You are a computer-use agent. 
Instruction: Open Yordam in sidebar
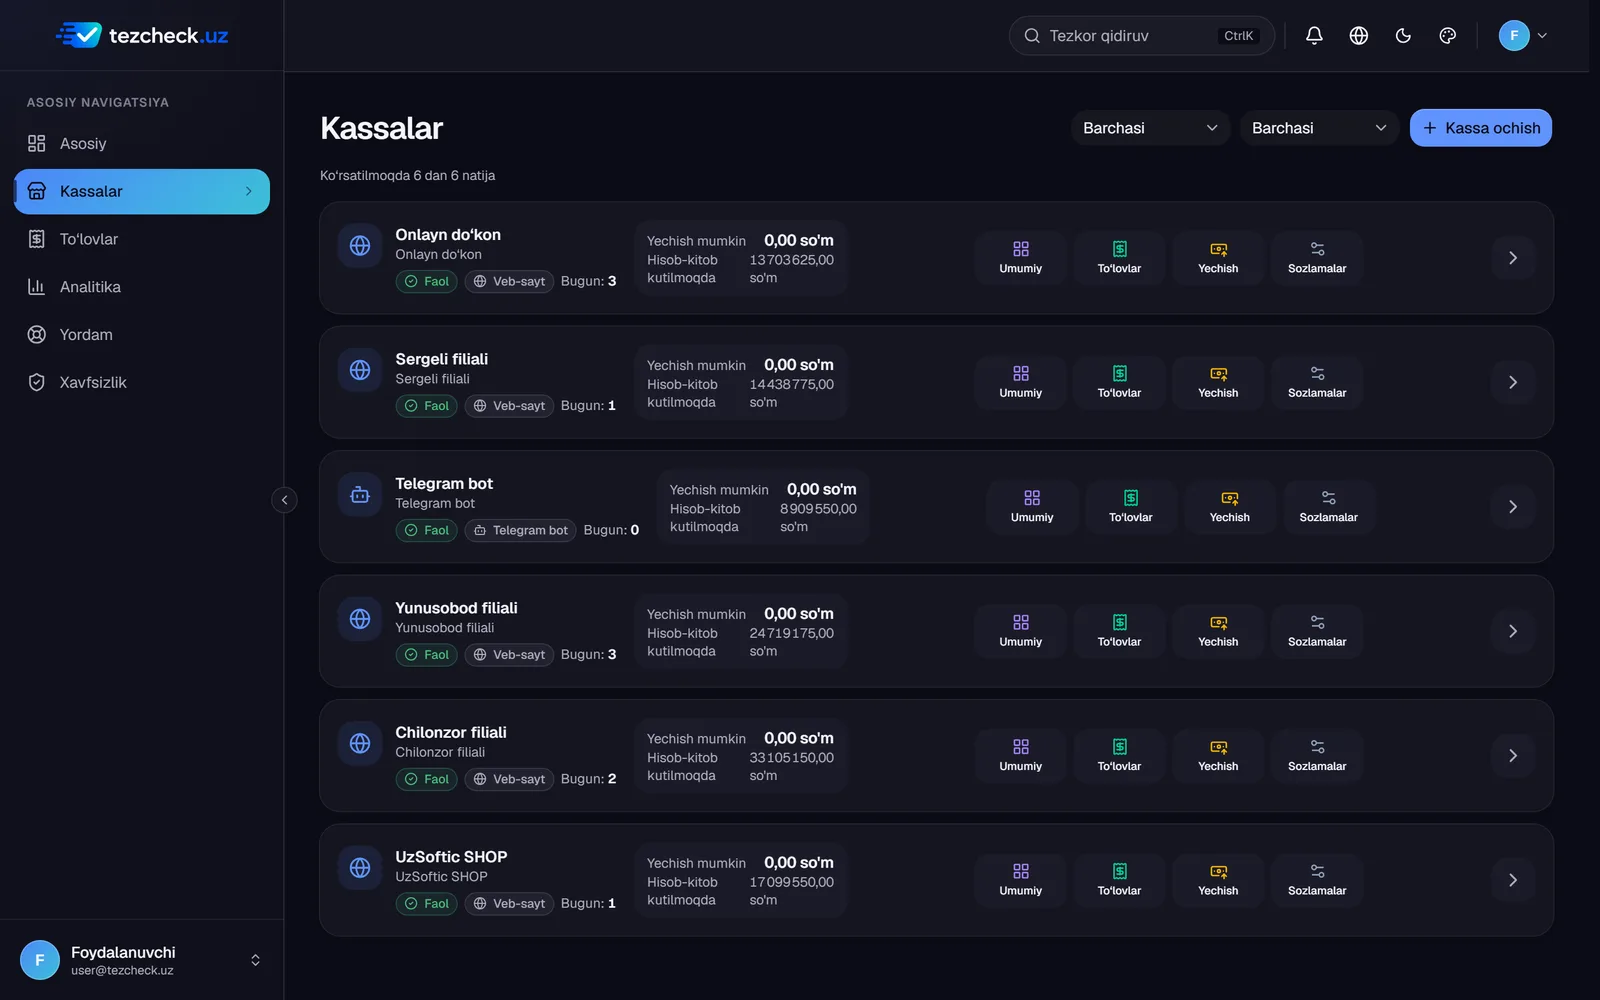tap(141, 335)
